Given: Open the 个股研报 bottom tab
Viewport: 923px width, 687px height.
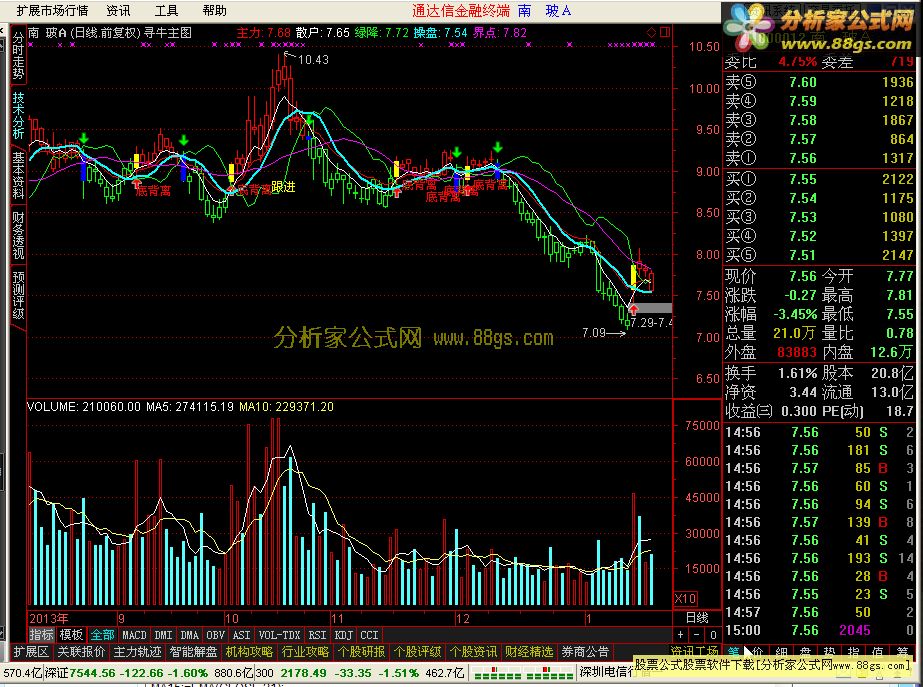Looking at the screenshot, I should [x=361, y=652].
